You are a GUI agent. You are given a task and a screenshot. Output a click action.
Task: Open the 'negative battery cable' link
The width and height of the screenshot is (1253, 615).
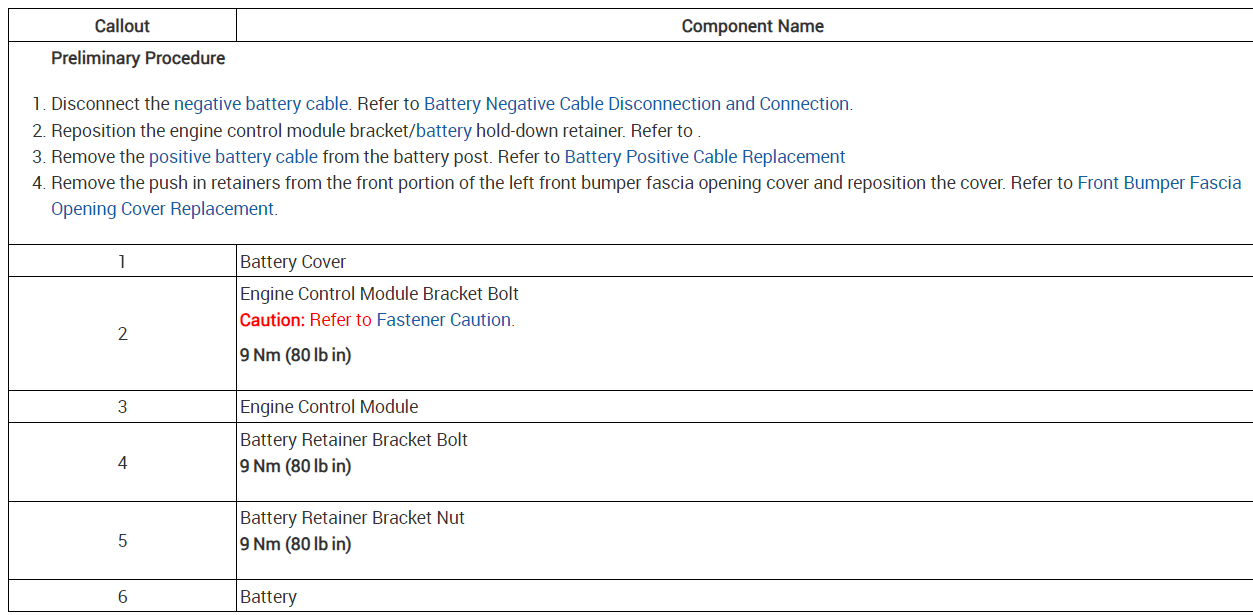pyautogui.click(x=261, y=104)
